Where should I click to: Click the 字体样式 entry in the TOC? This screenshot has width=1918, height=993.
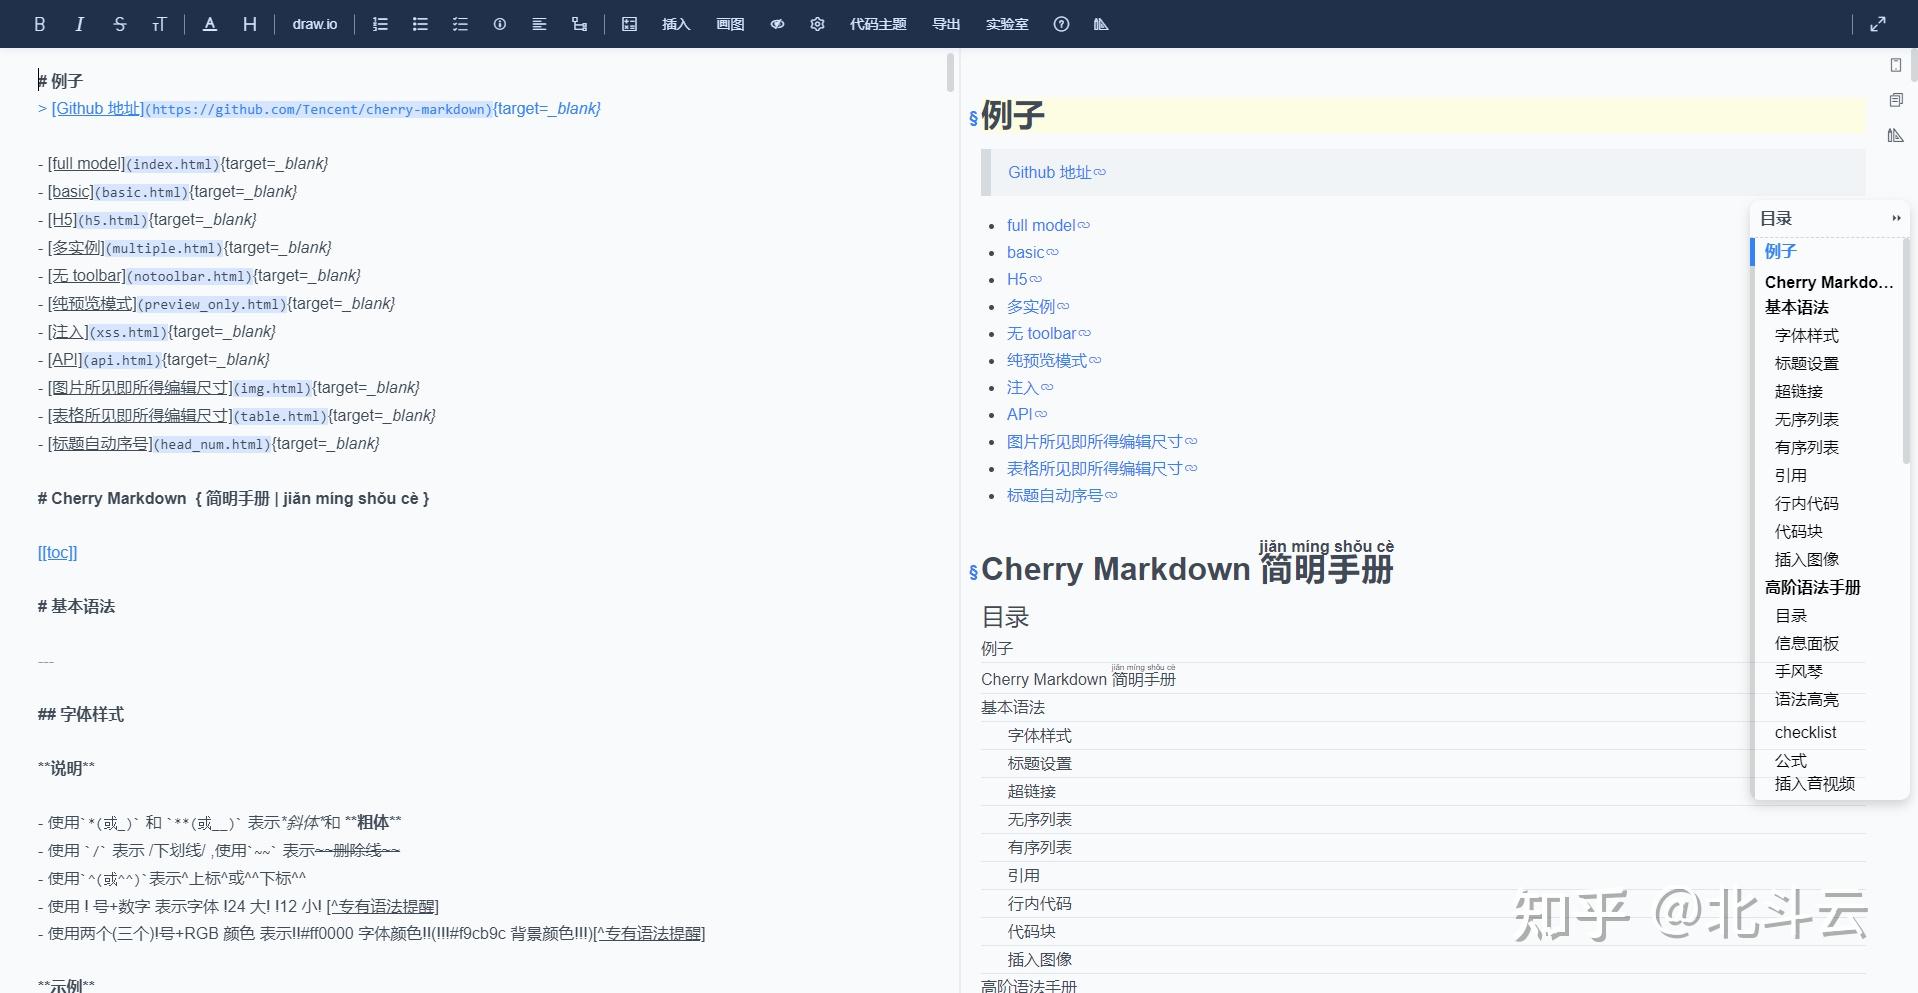[1806, 336]
